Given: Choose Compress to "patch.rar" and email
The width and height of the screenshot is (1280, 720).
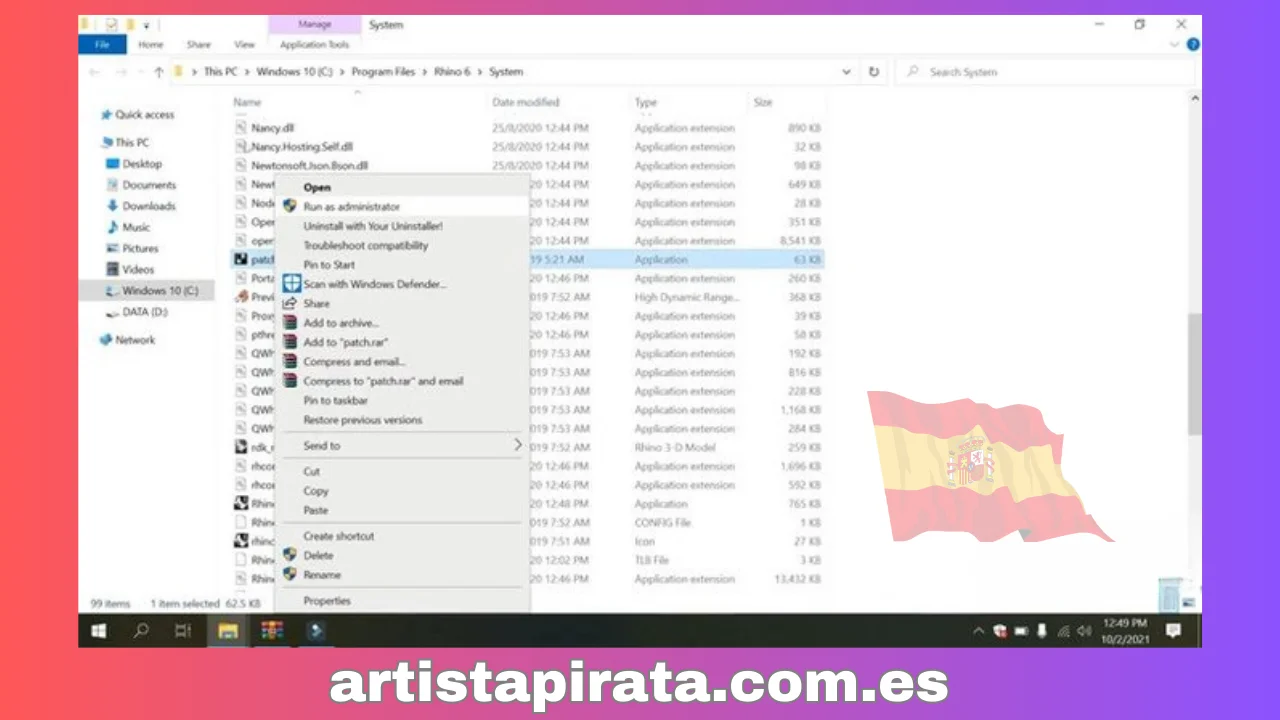Looking at the screenshot, I should [384, 381].
